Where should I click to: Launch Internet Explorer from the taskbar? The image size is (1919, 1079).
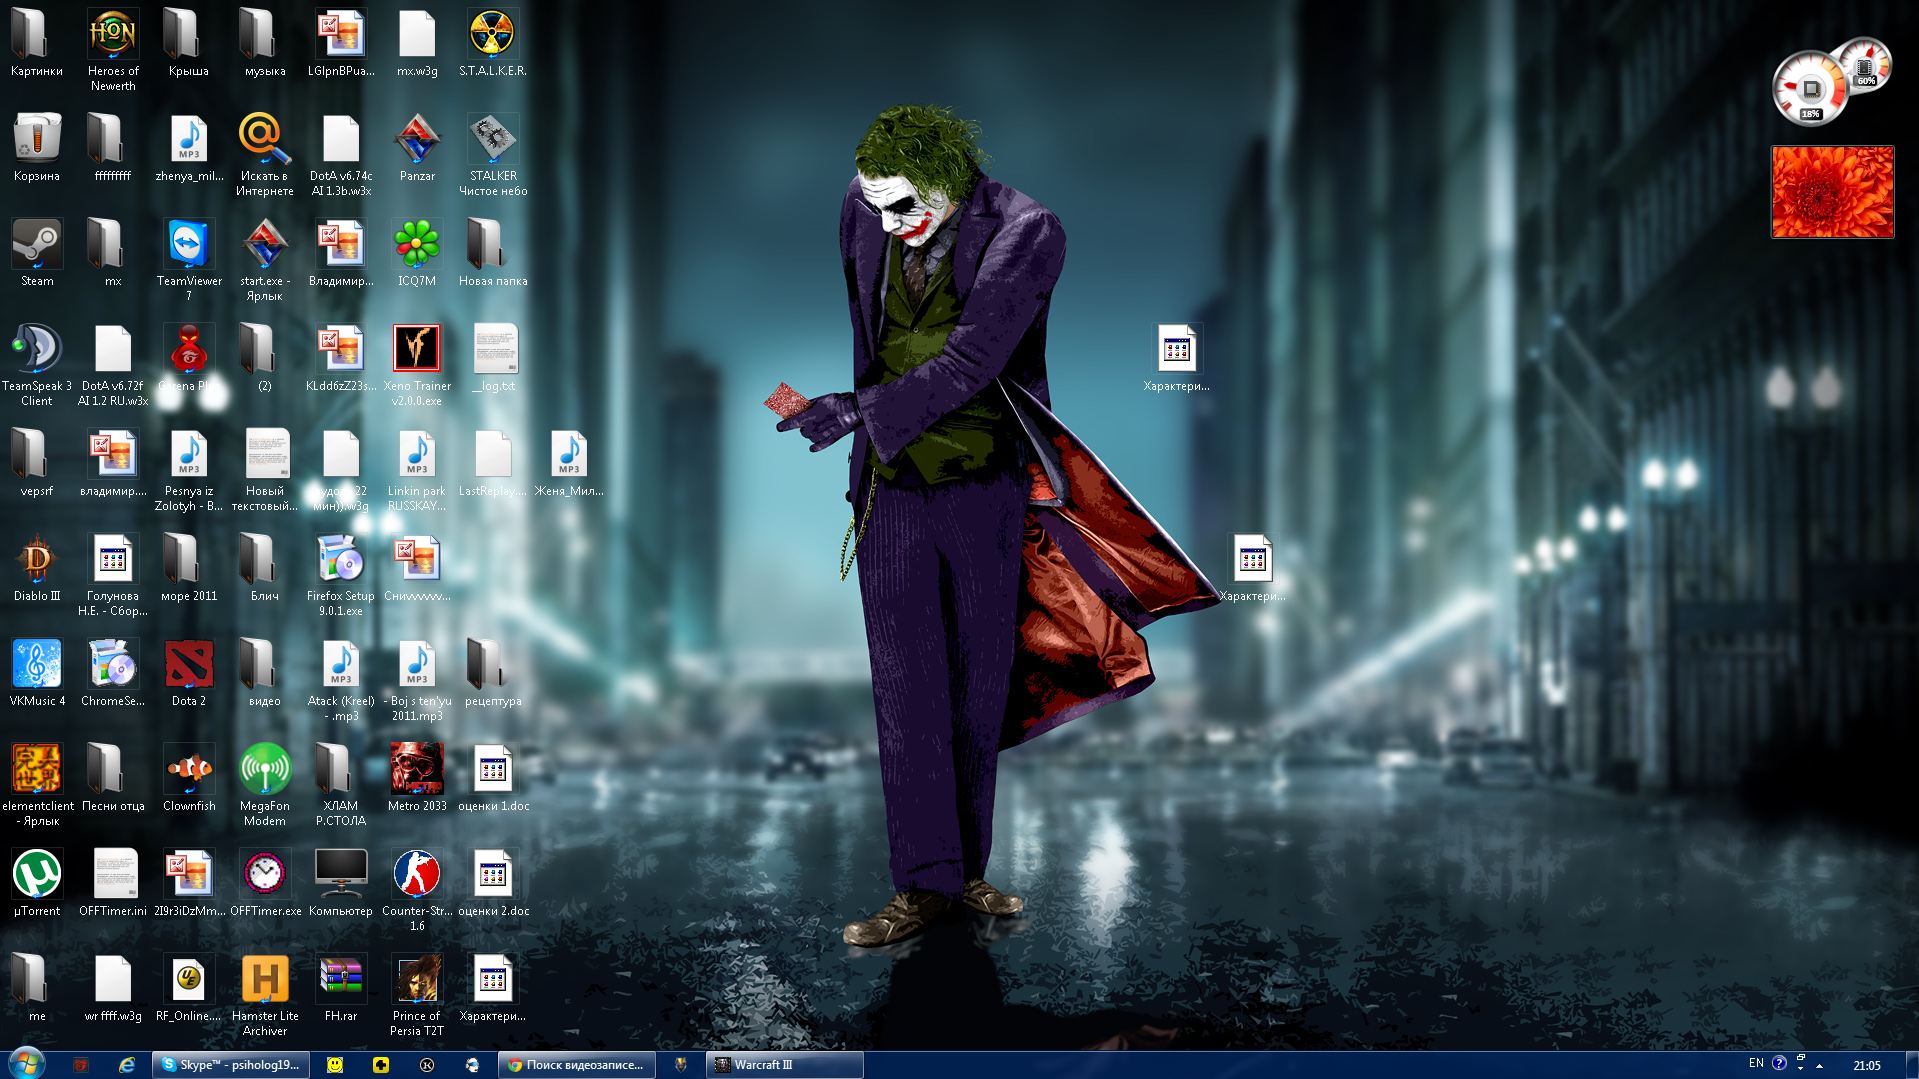point(127,1065)
